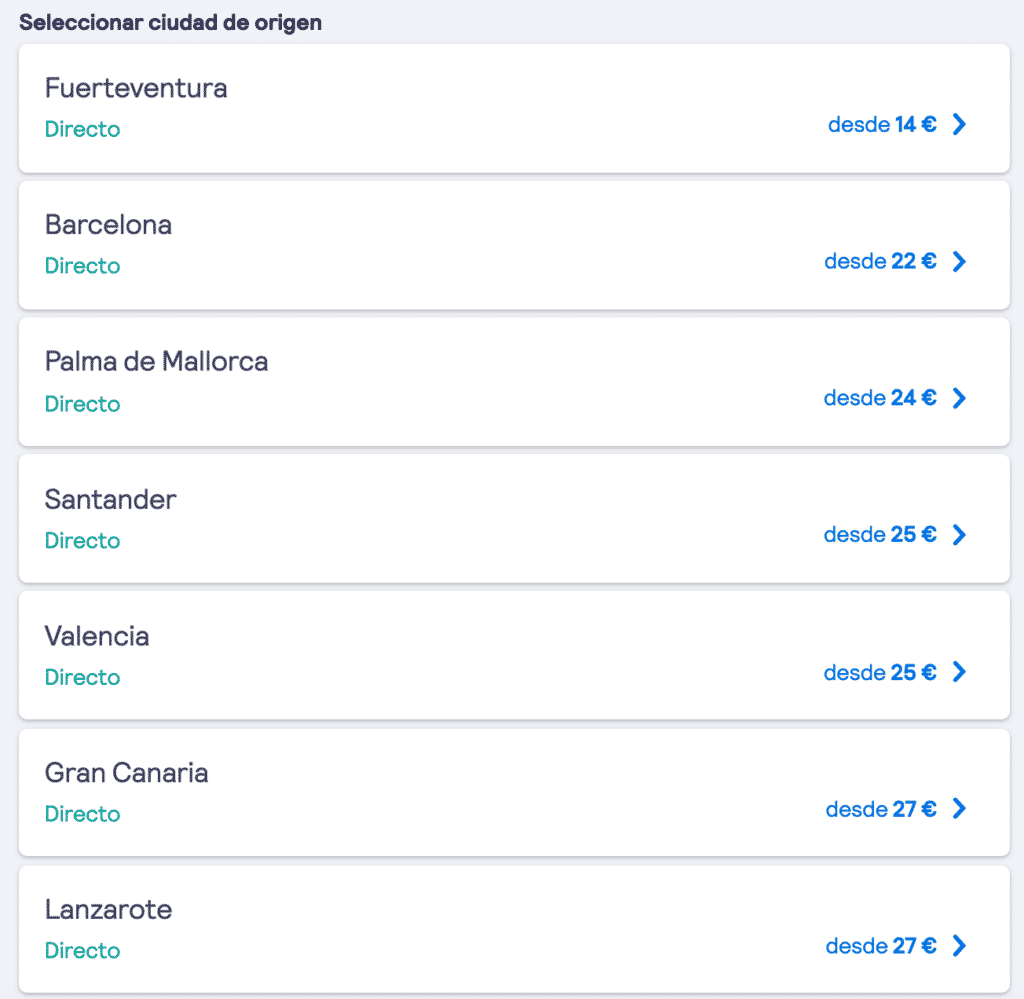Click the chevron arrow in the Valencia row
This screenshot has height=999, width=1024.
[x=959, y=671]
